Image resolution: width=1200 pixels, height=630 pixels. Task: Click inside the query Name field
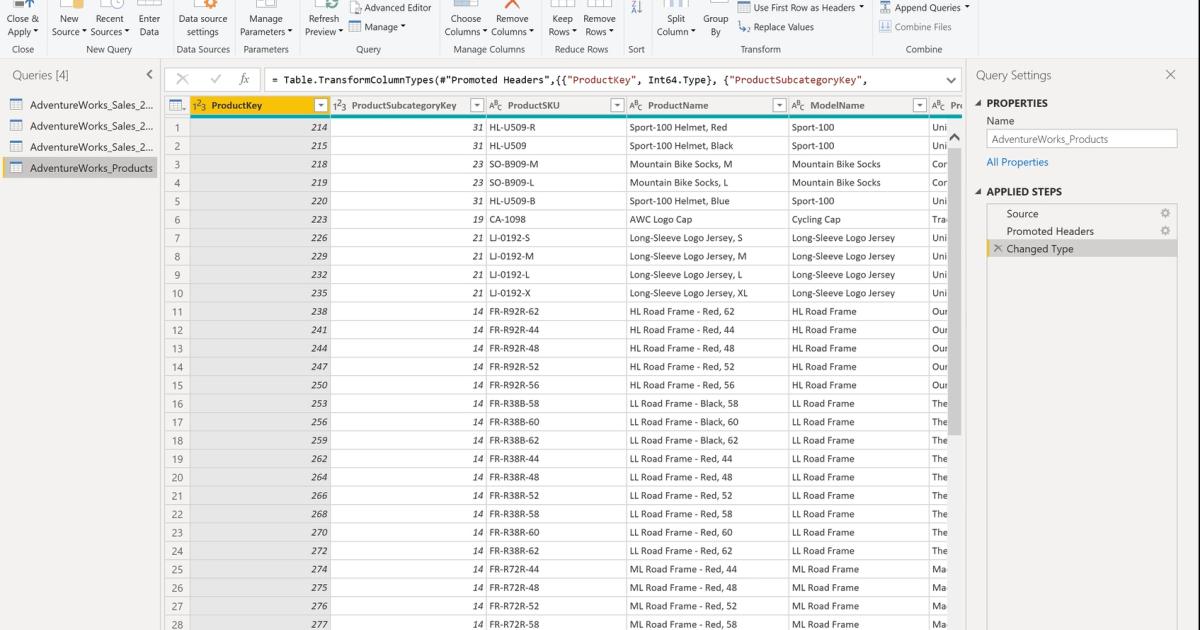point(1081,138)
